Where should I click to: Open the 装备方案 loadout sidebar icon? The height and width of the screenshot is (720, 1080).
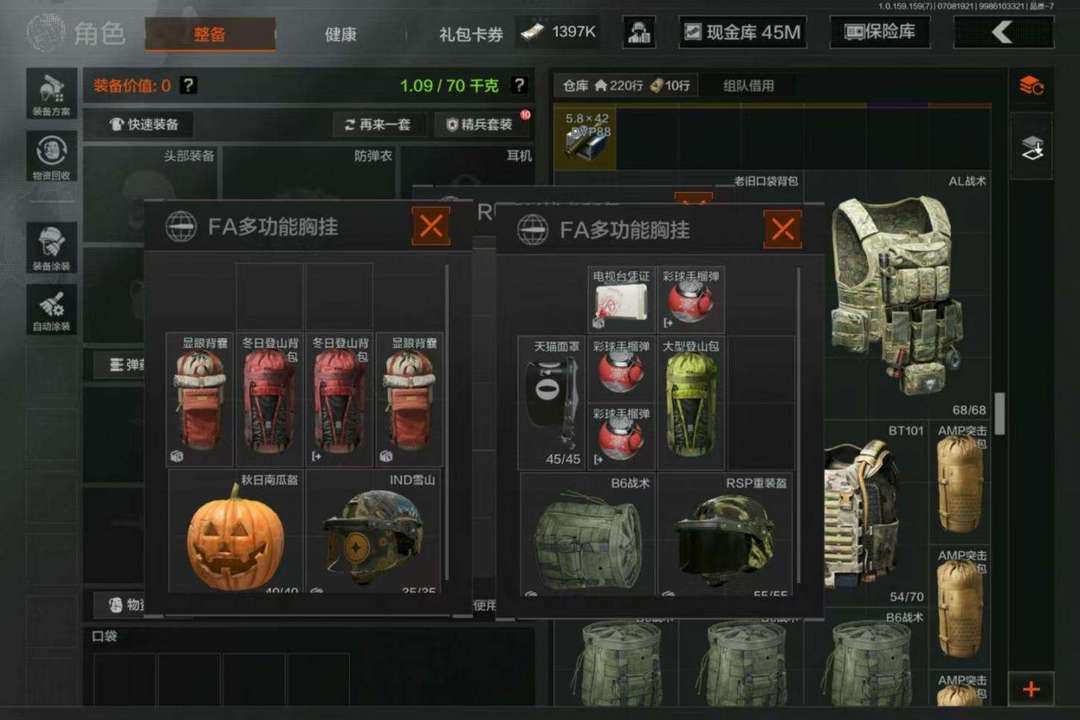tap(52, 93)
